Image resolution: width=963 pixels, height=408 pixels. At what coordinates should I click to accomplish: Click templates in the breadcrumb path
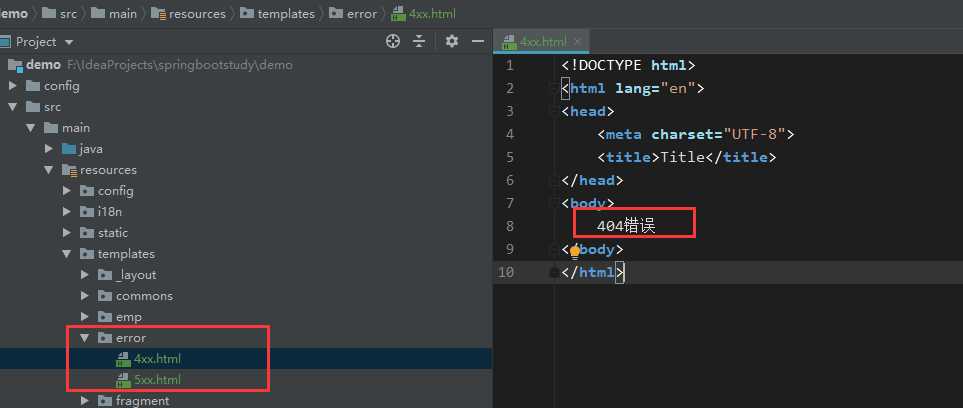click(285, 14)
